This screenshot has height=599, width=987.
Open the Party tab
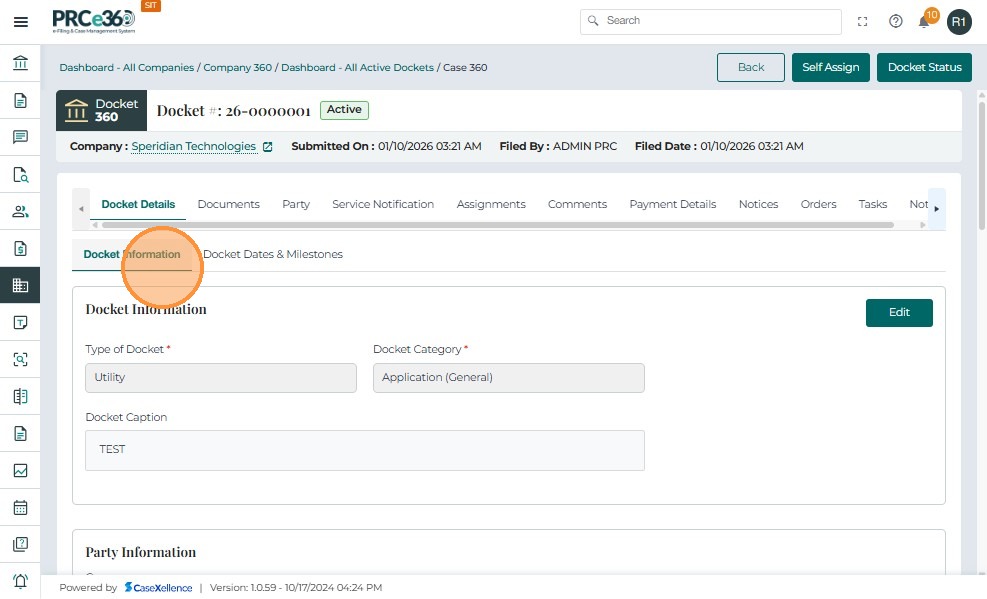pyautogui.click(x=296, y=204)
